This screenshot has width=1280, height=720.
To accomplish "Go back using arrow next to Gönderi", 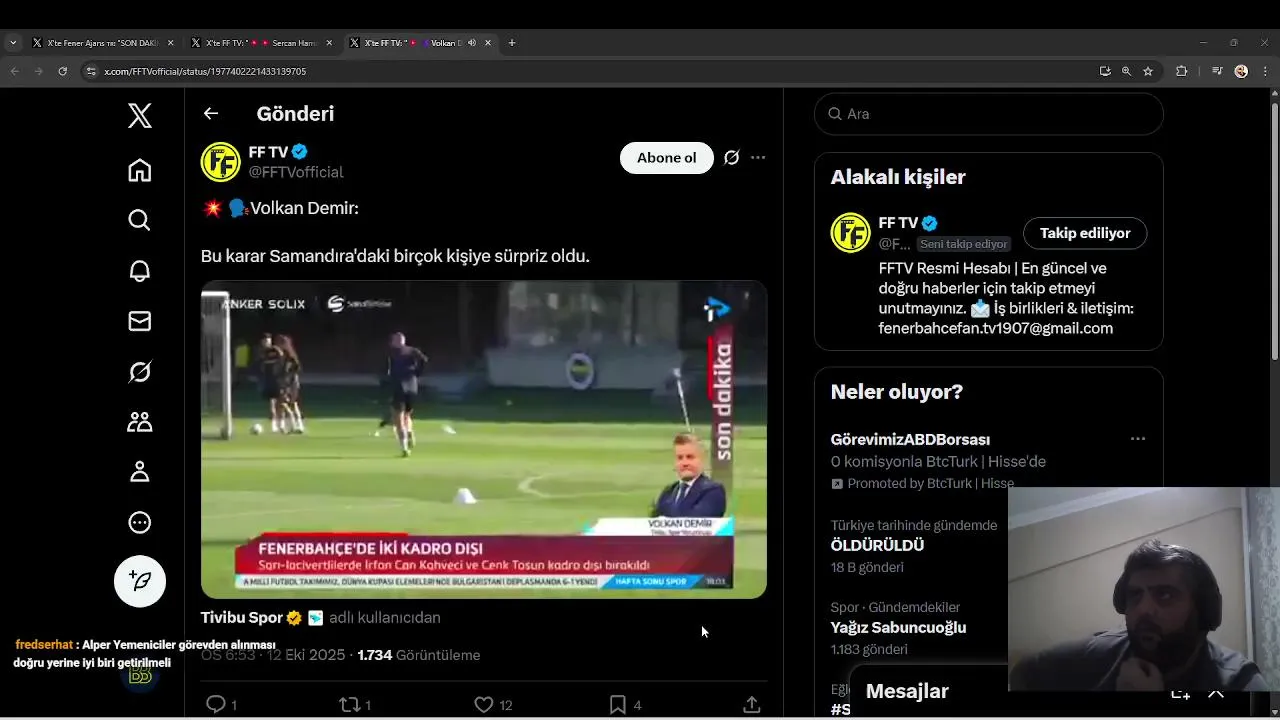I will click(211, 113).
